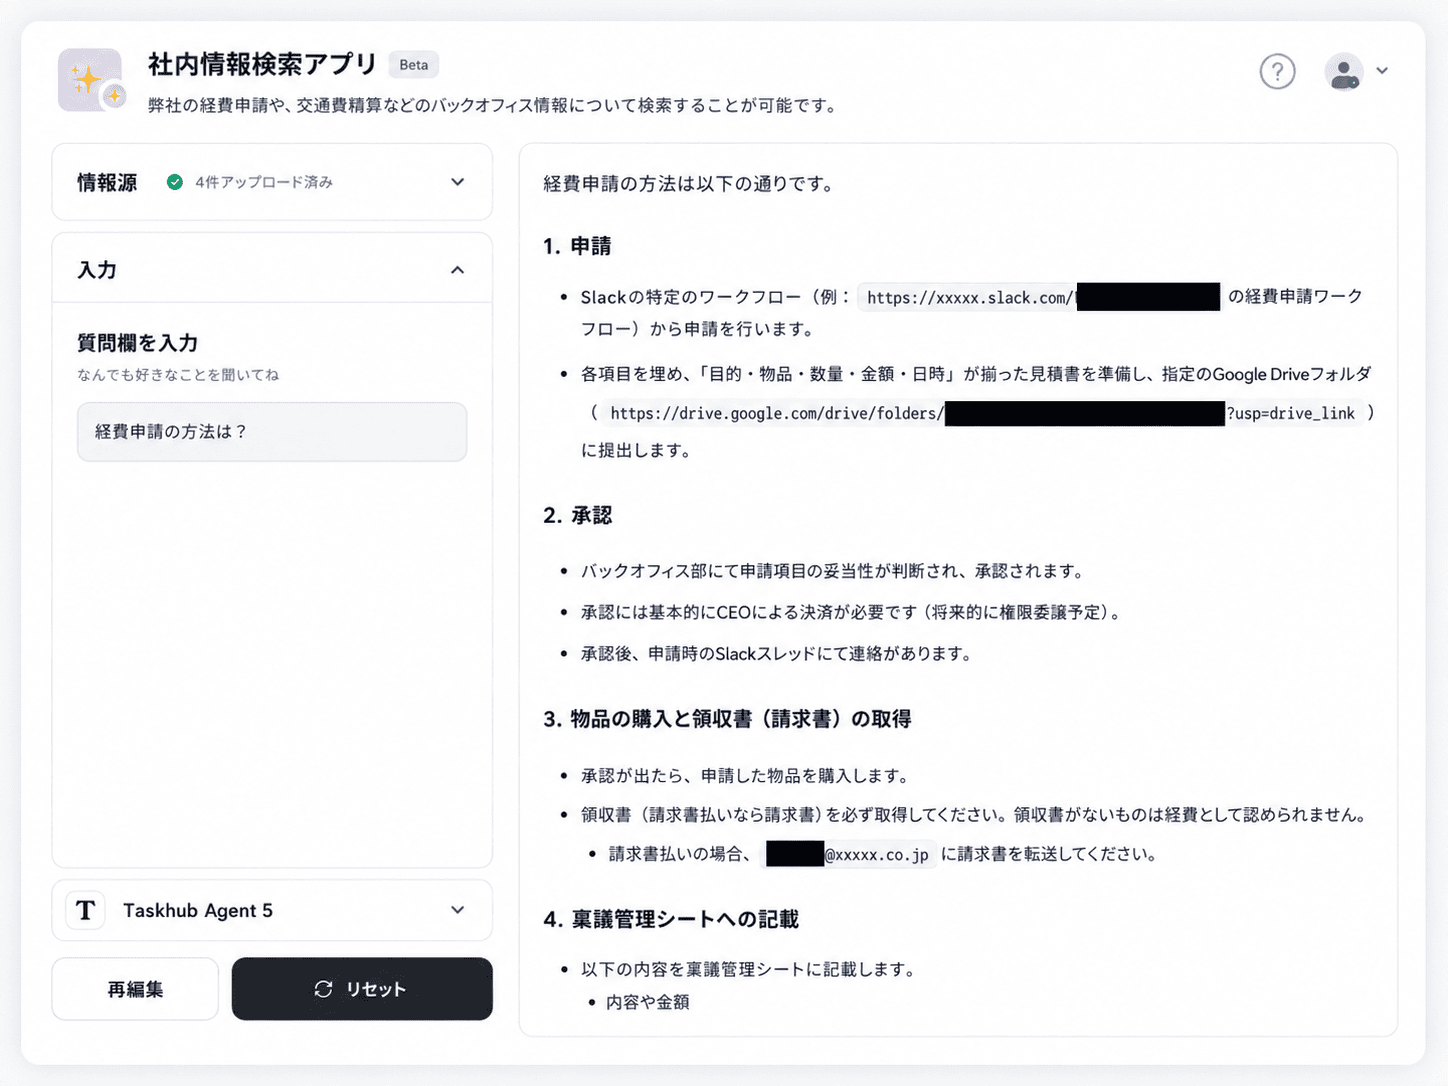Image resolution: width=1448 pixels, height=1086 pixels.
Task: Click the 3. 物品の購入と領収書 heading
Action: 727,719
